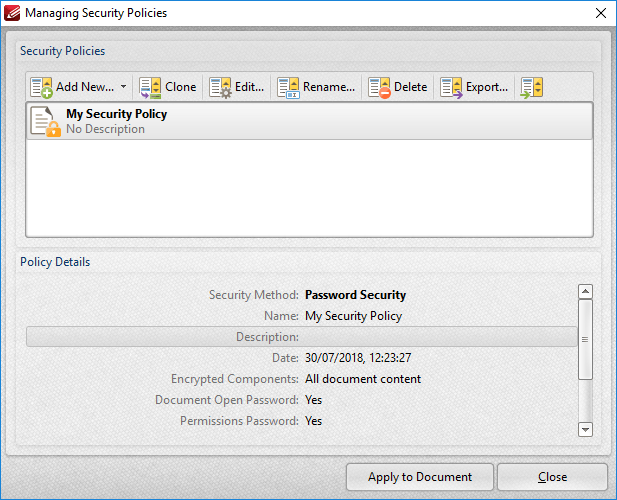Click the Name value My Security Policy in details
Image resolution: width=617 pixels, height=500 pixels.
click(x=353, y=316)
